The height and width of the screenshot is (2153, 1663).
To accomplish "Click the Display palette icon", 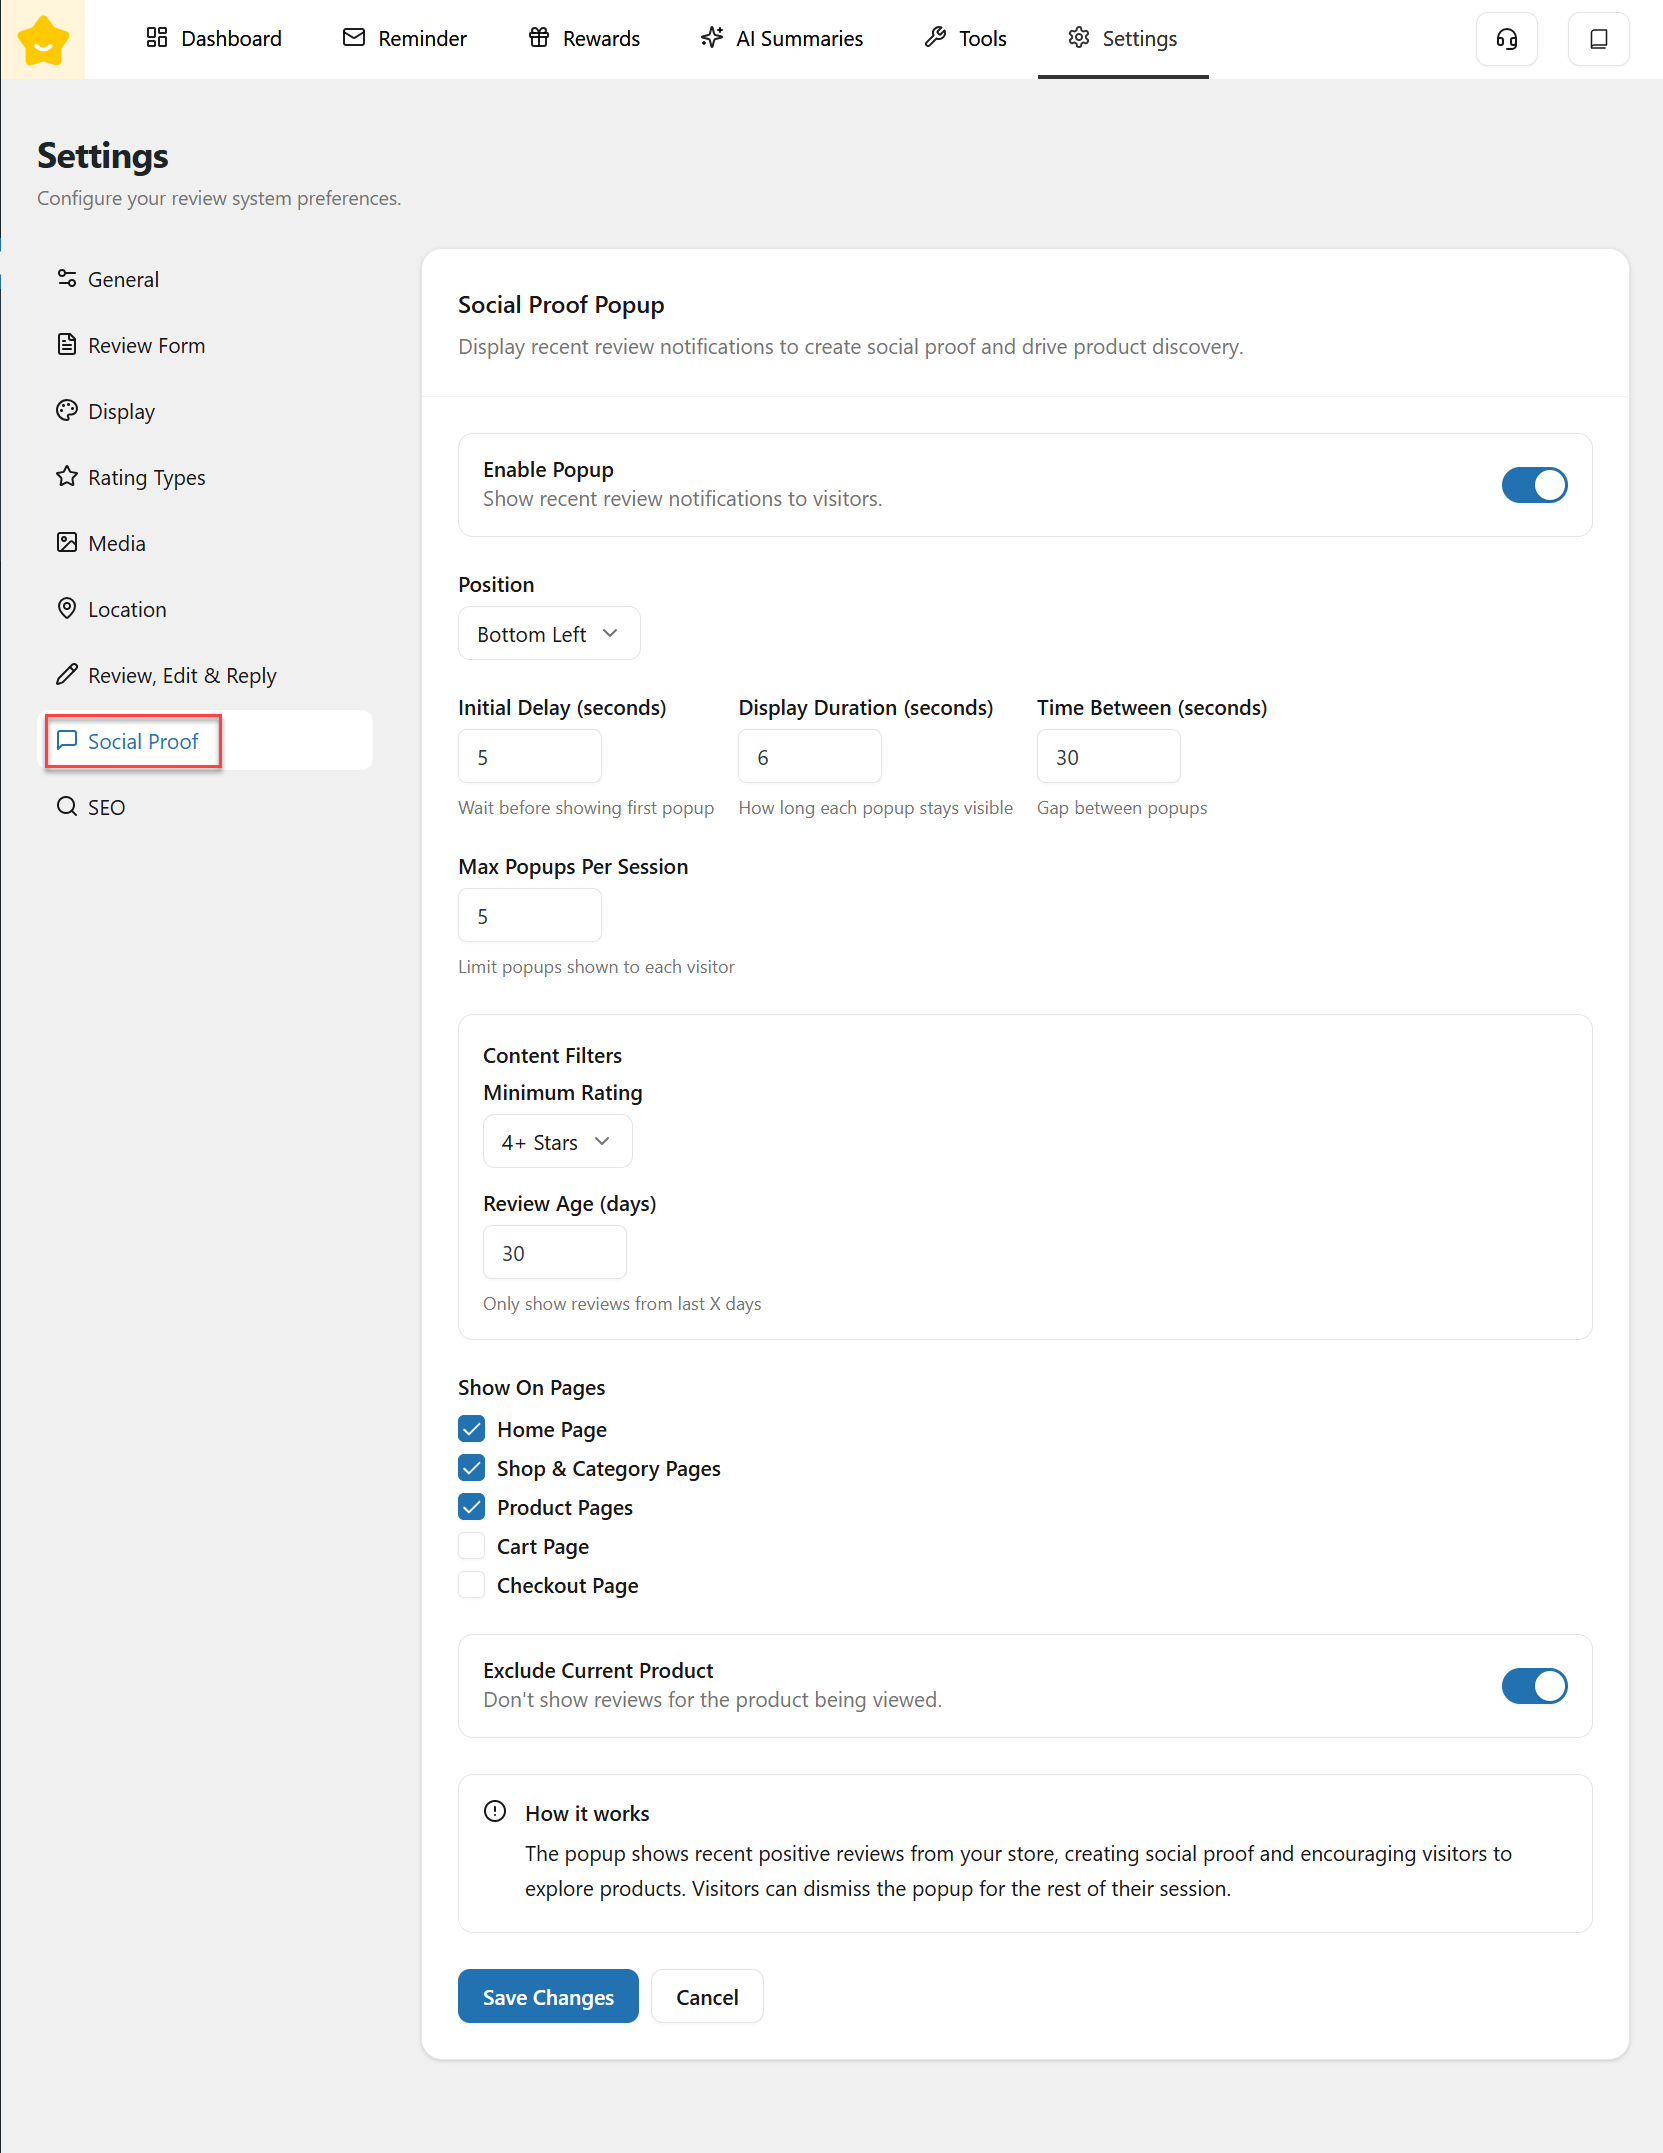I will coord(67,411).
